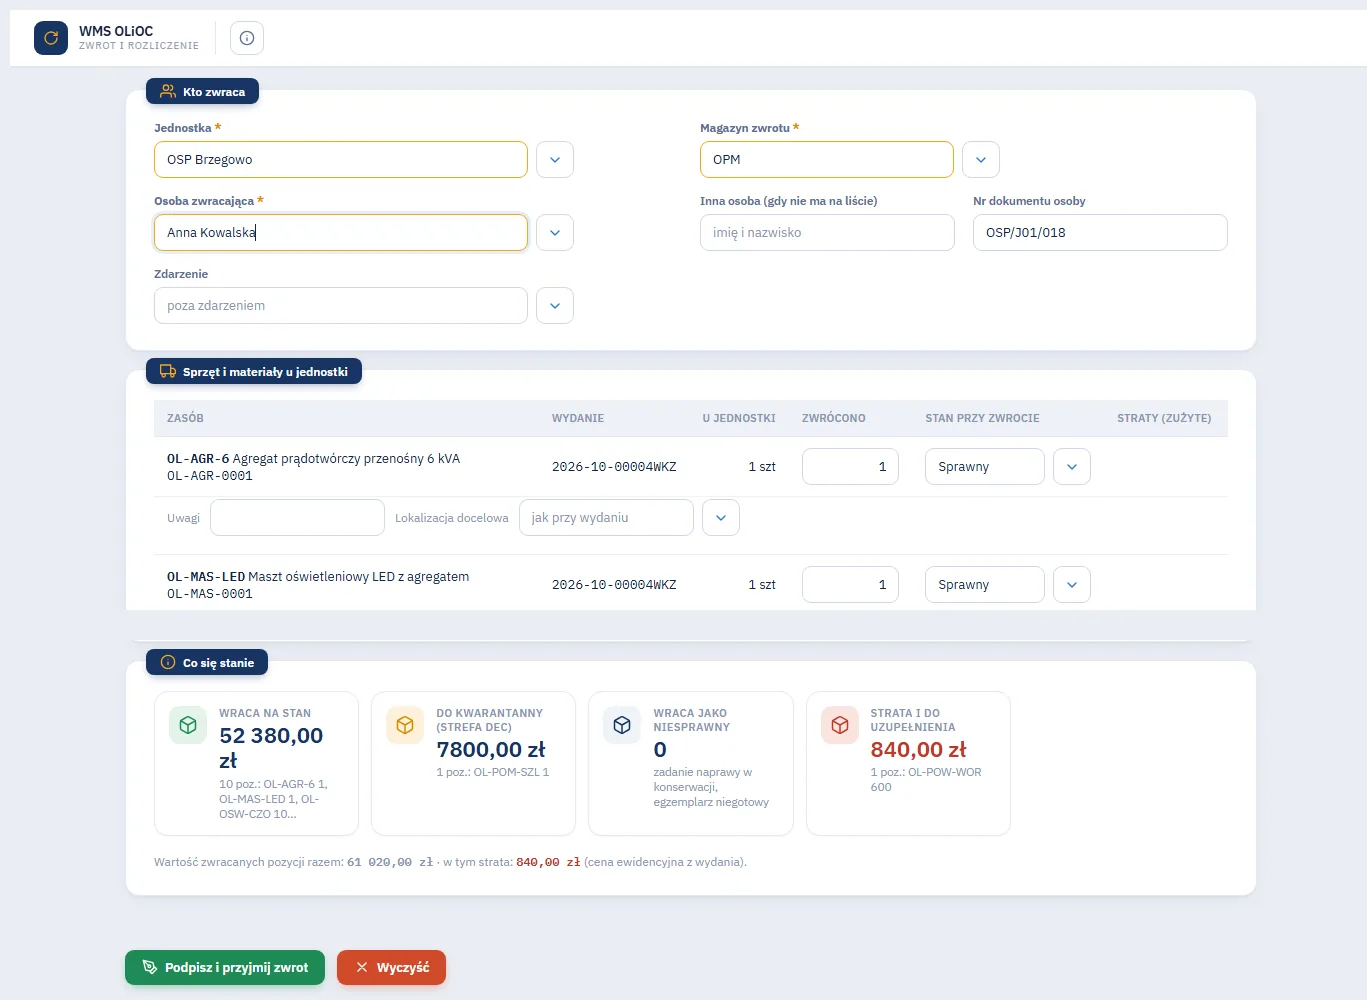Screen dimensions: 1367x1000
Task: Click the WYDANIE column header
Action: tap(578, 418)
